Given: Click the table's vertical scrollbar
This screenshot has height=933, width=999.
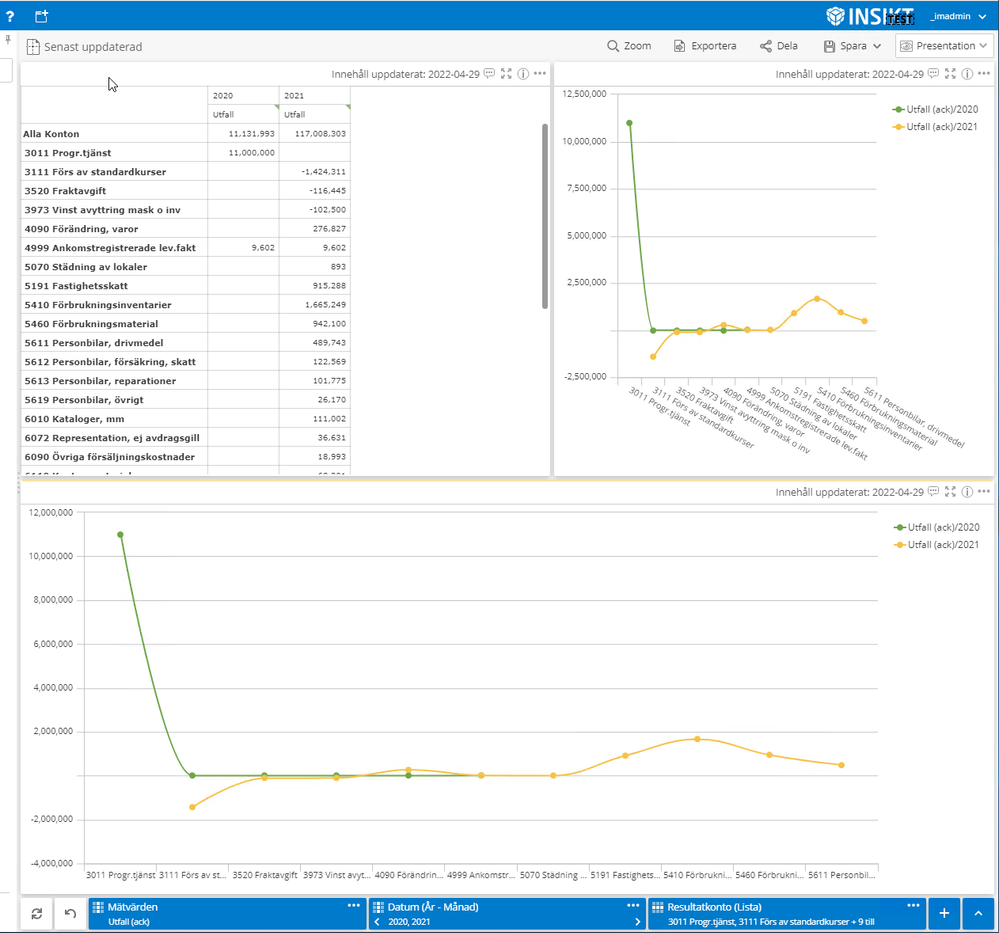Looking at the screenshot, I should point(545,217).
